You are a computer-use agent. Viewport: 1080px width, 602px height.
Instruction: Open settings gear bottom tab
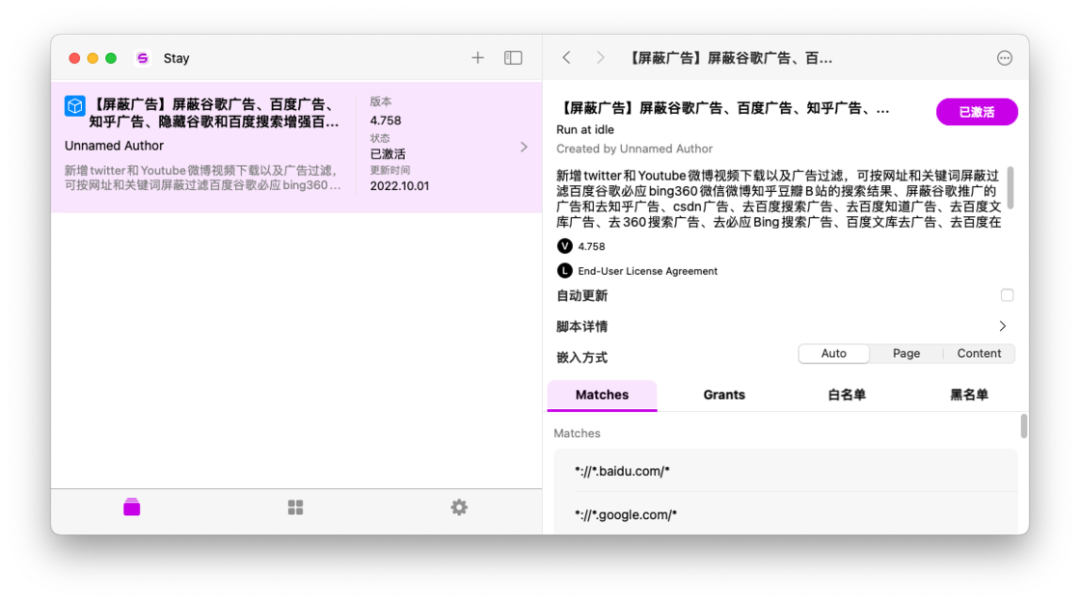[459, 508]
